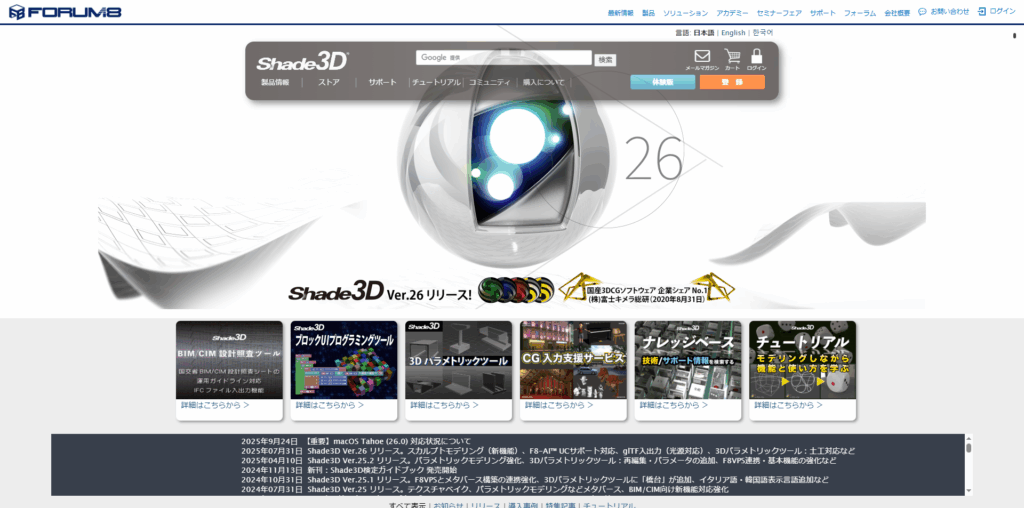This screenshot has width=1024, height=508.
Task: Open the 製品情報 navigation menu
Action: click(x=275, y=82)
